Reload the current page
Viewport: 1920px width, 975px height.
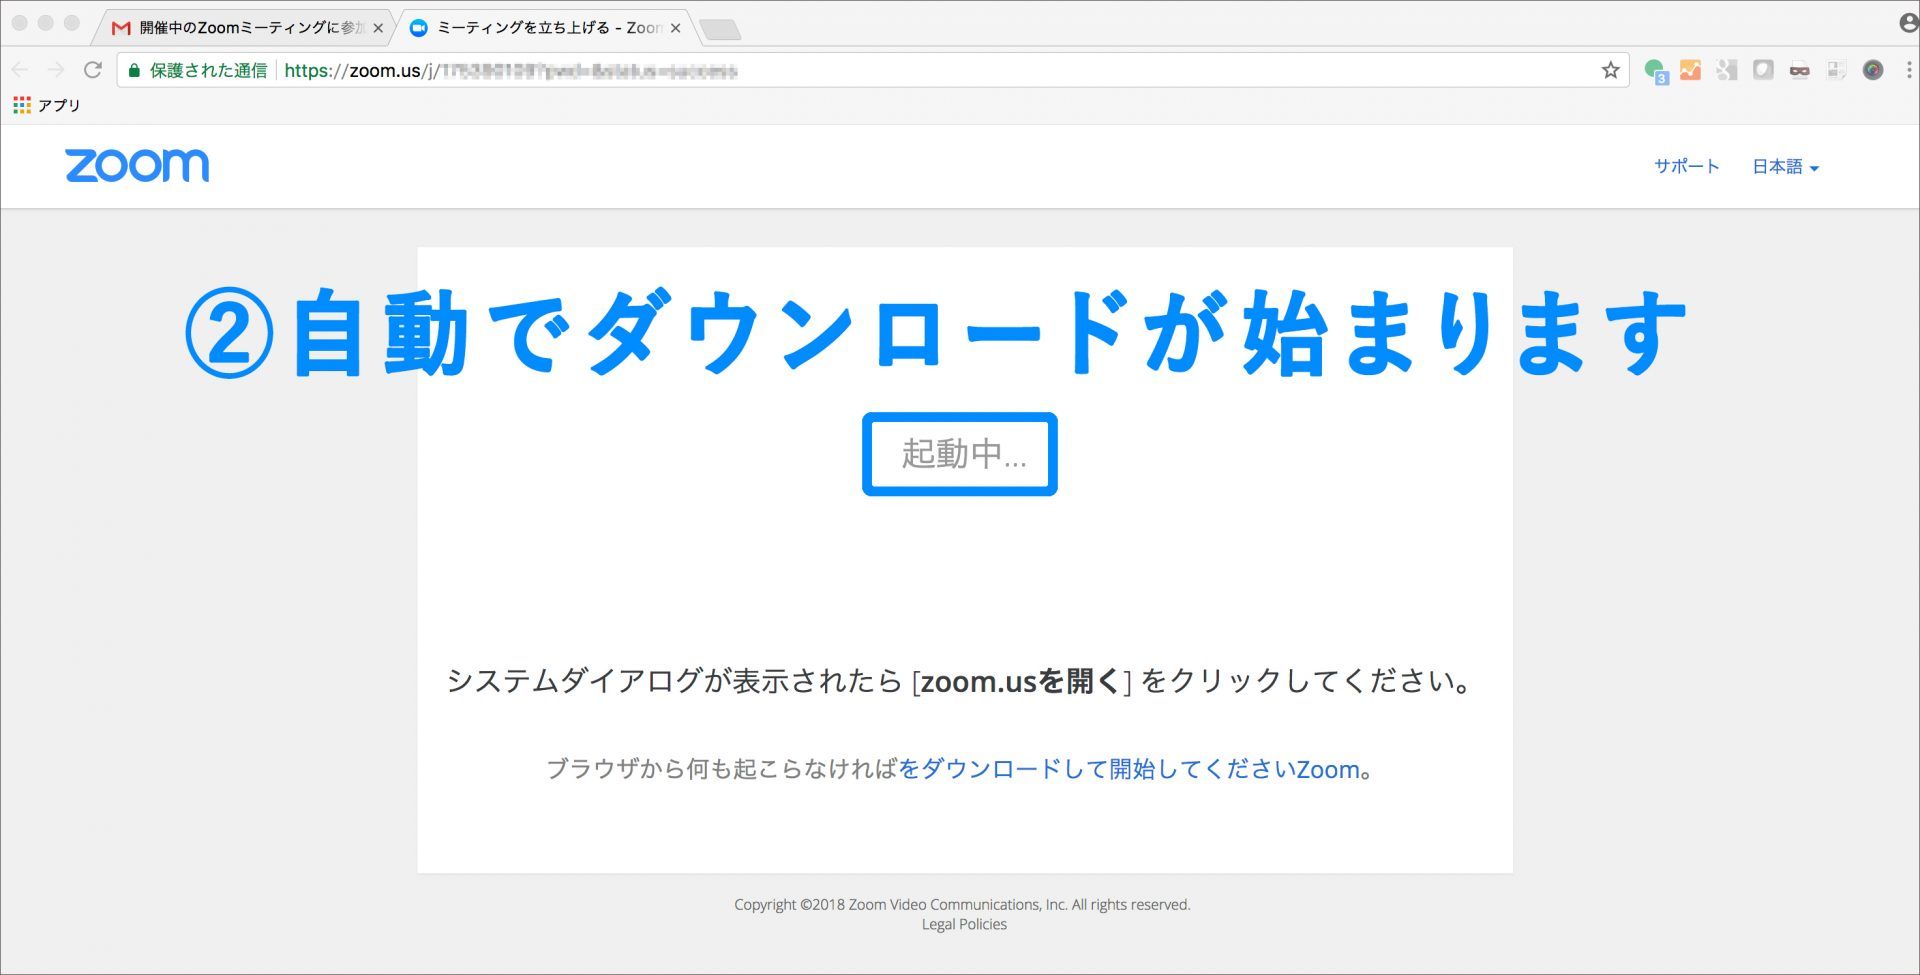pos(93,70)
